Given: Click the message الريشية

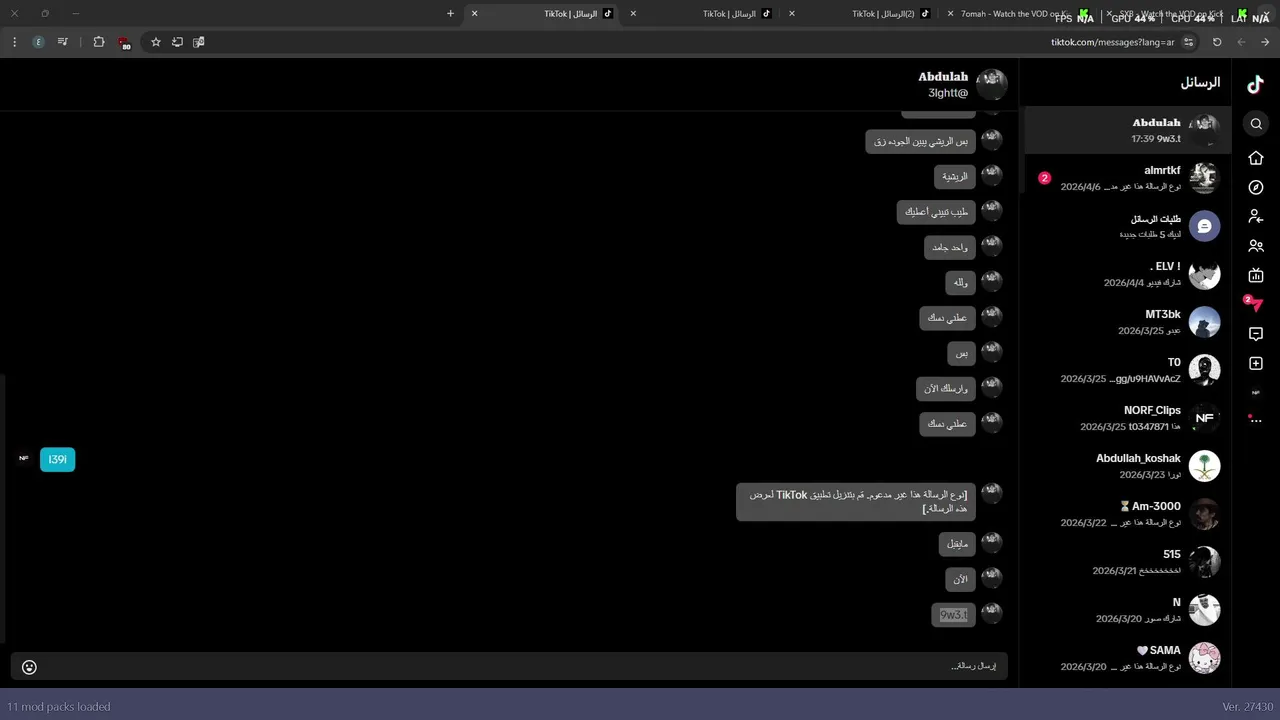Looking at the screenshot, I should coord(955,177).
